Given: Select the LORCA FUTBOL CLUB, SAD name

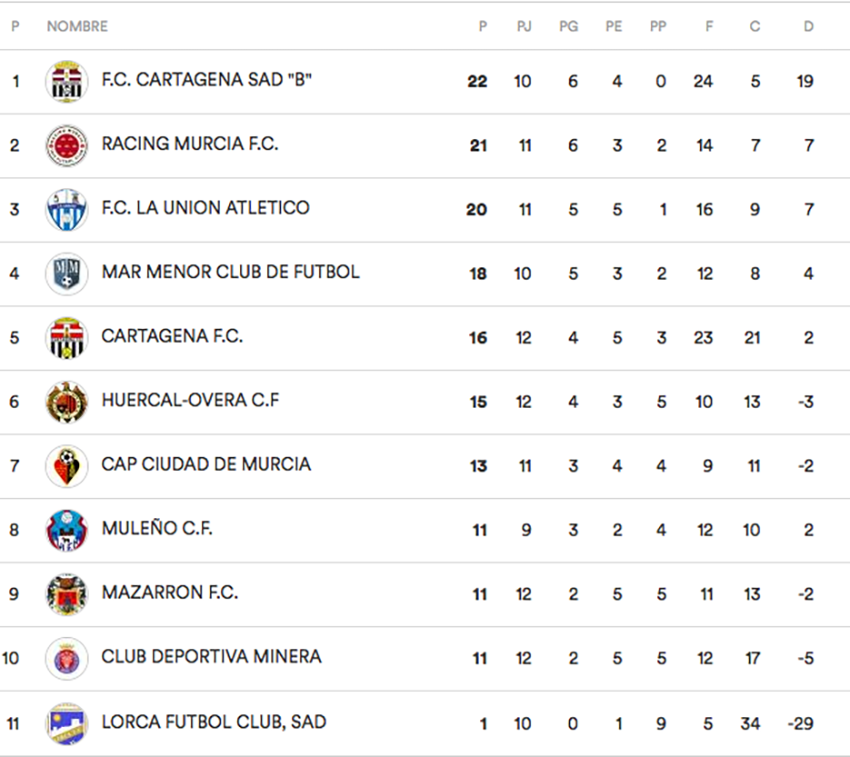Looking at the screenshot, I should pos(213,721).
